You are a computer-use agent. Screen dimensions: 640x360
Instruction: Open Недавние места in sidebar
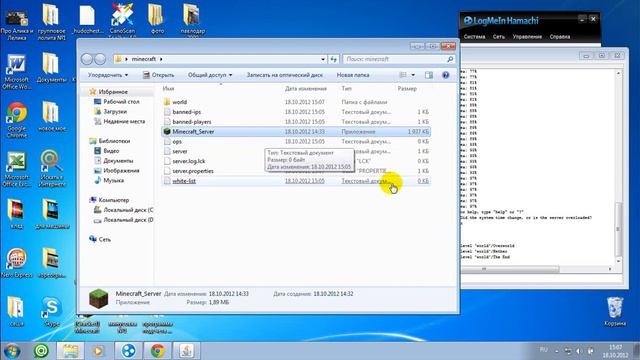pos(124,121)
